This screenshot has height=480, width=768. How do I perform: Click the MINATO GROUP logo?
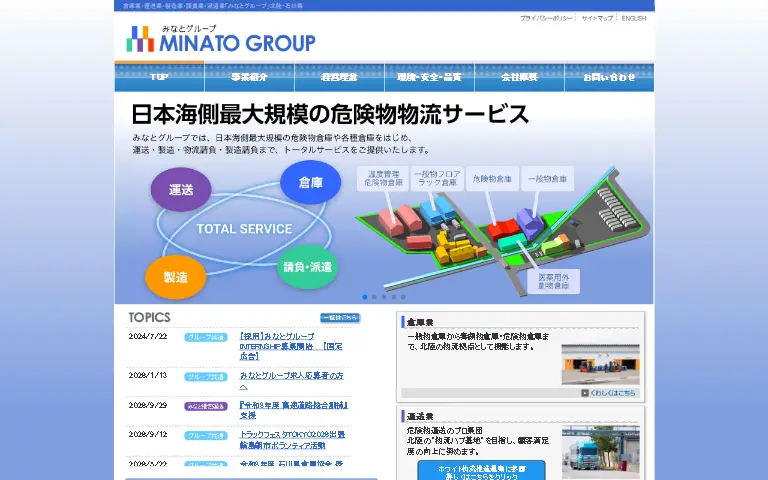click(221, 39)
